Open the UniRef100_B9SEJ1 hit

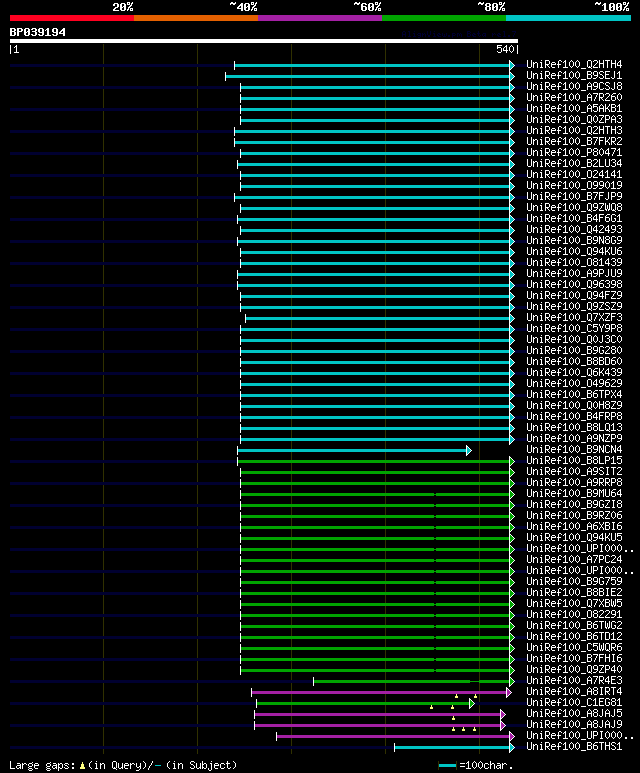pyautogui.click(x=574, y=75)
